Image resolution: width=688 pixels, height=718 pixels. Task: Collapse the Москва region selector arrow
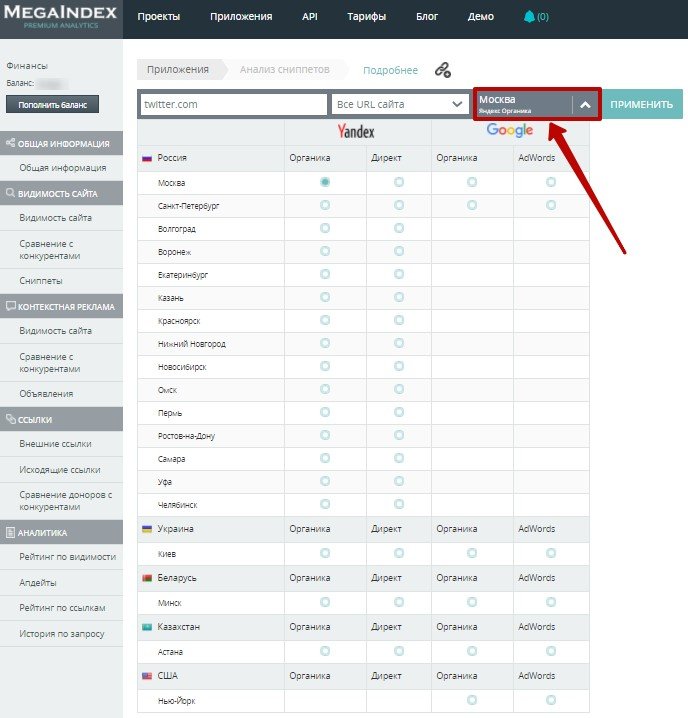586,104
